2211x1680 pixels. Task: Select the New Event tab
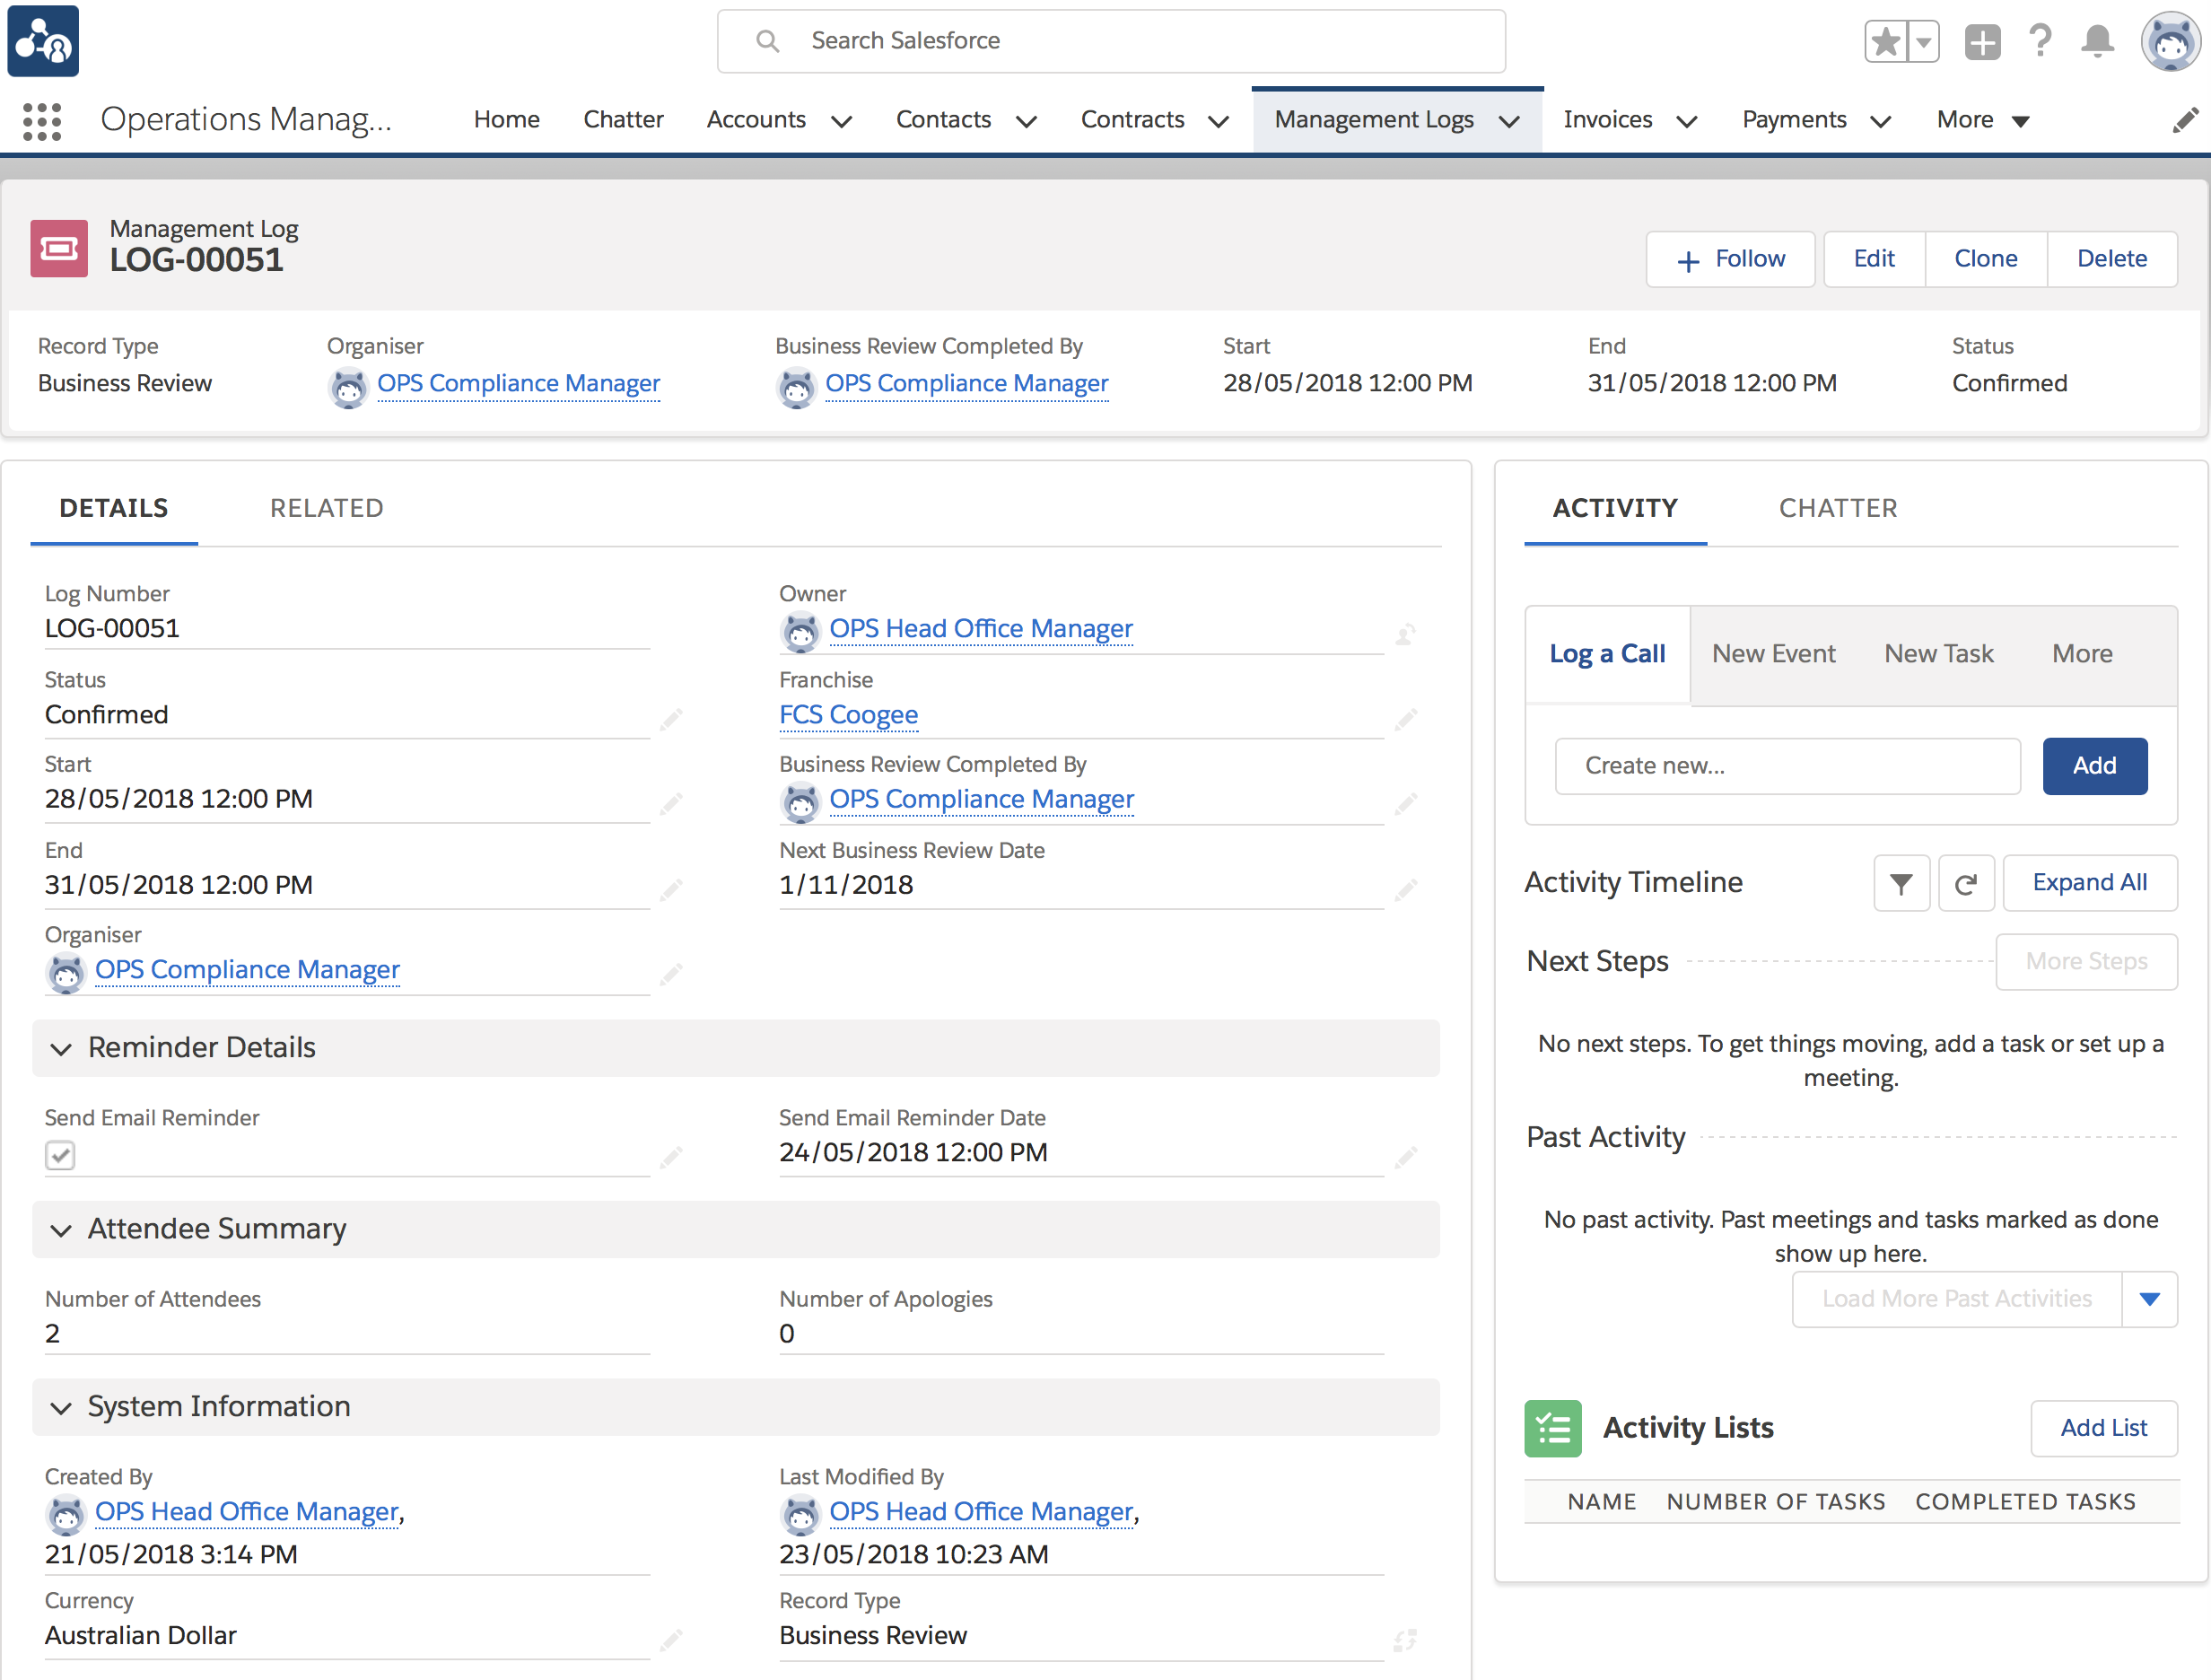click(1773, 654)
